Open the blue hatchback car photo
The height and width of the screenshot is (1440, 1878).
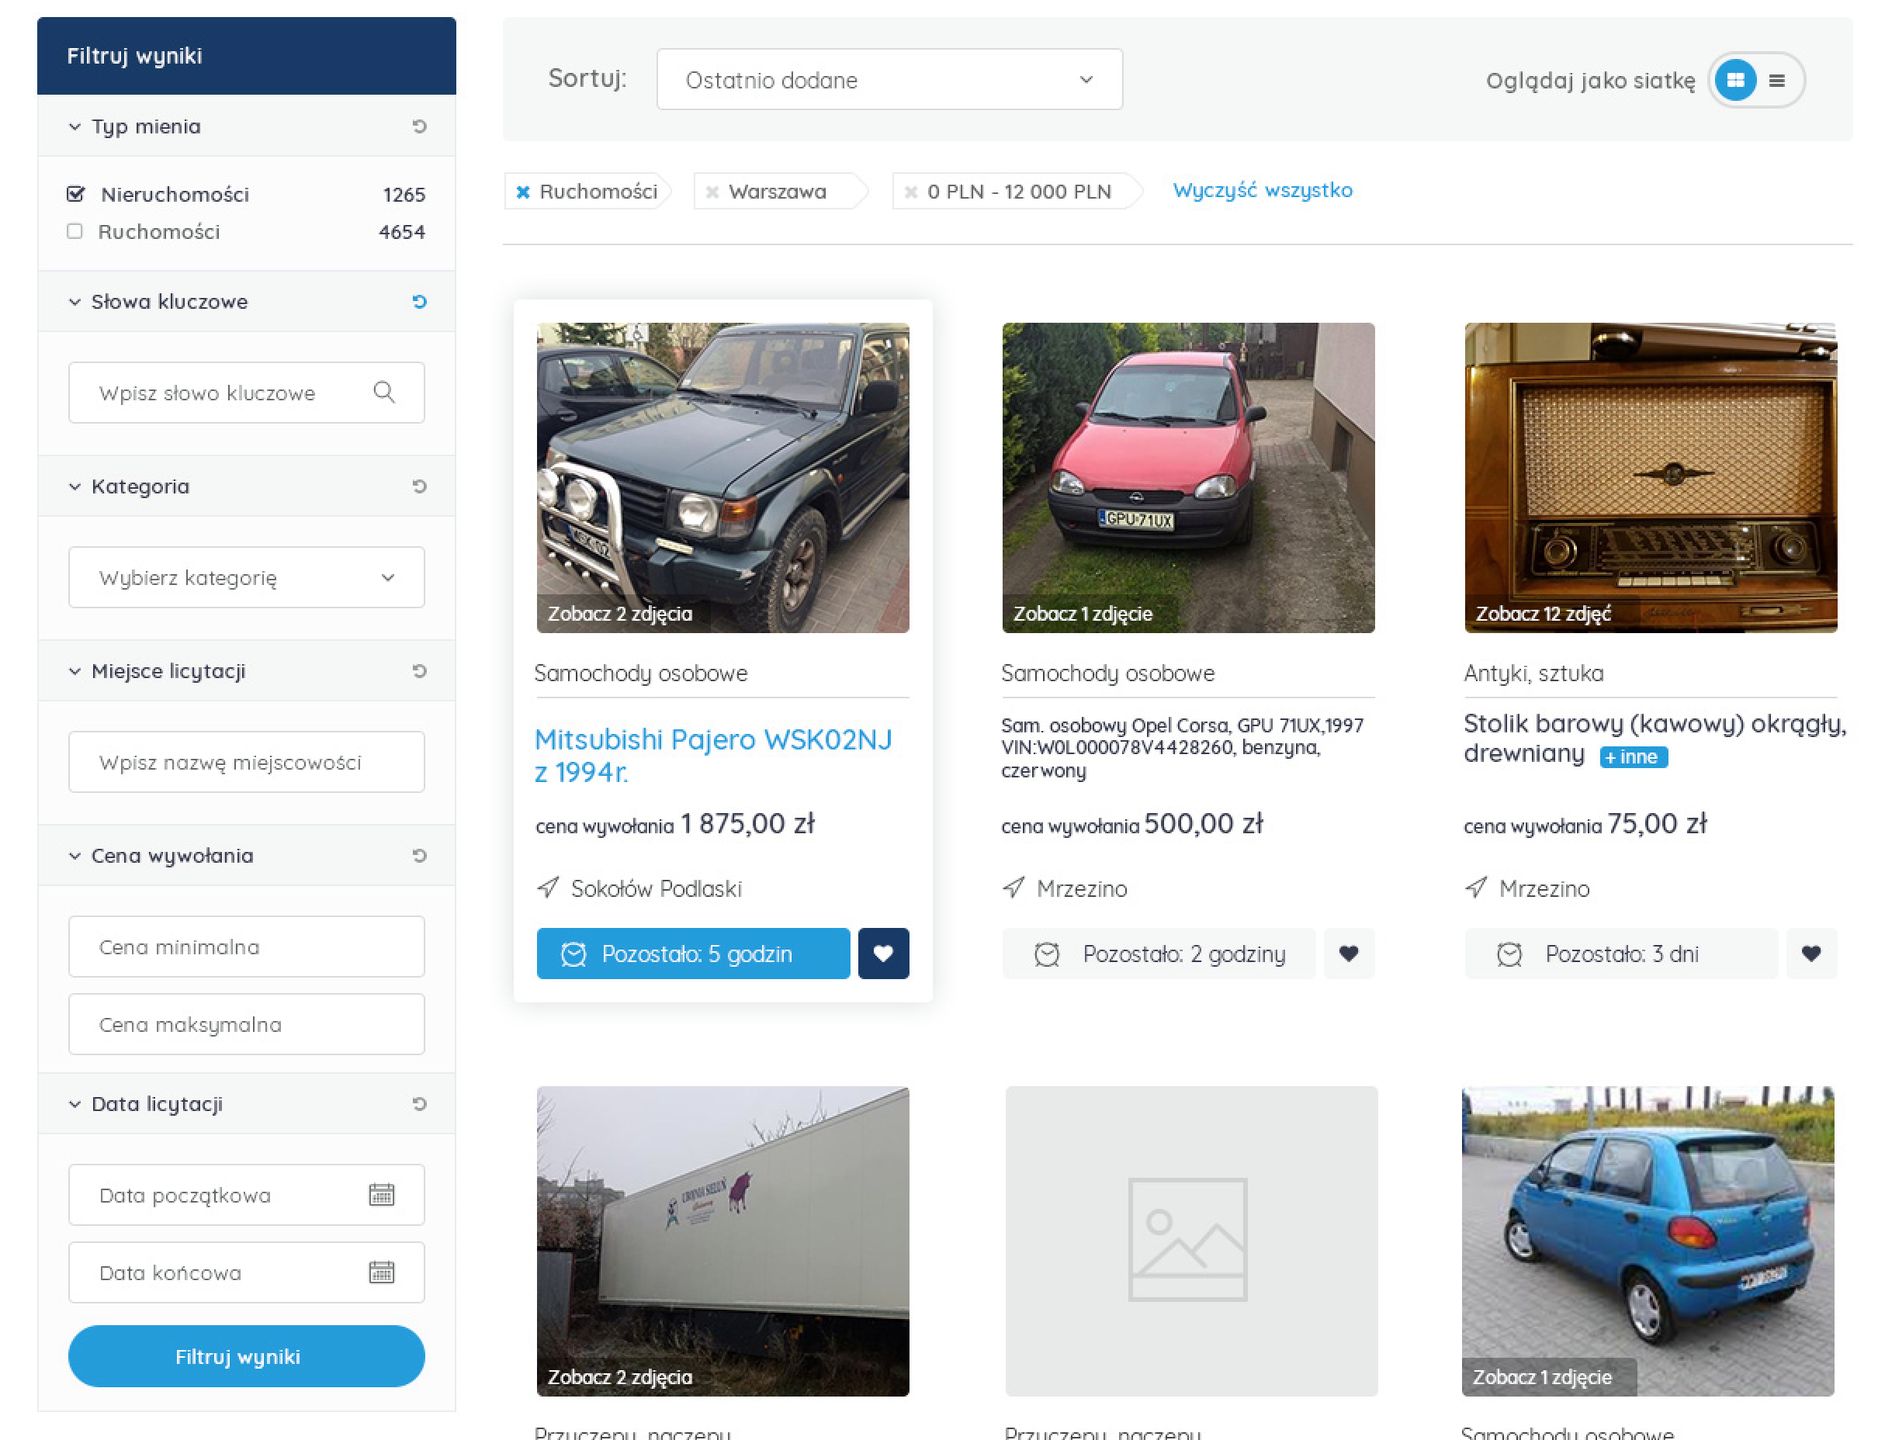coord(1648,1241)
